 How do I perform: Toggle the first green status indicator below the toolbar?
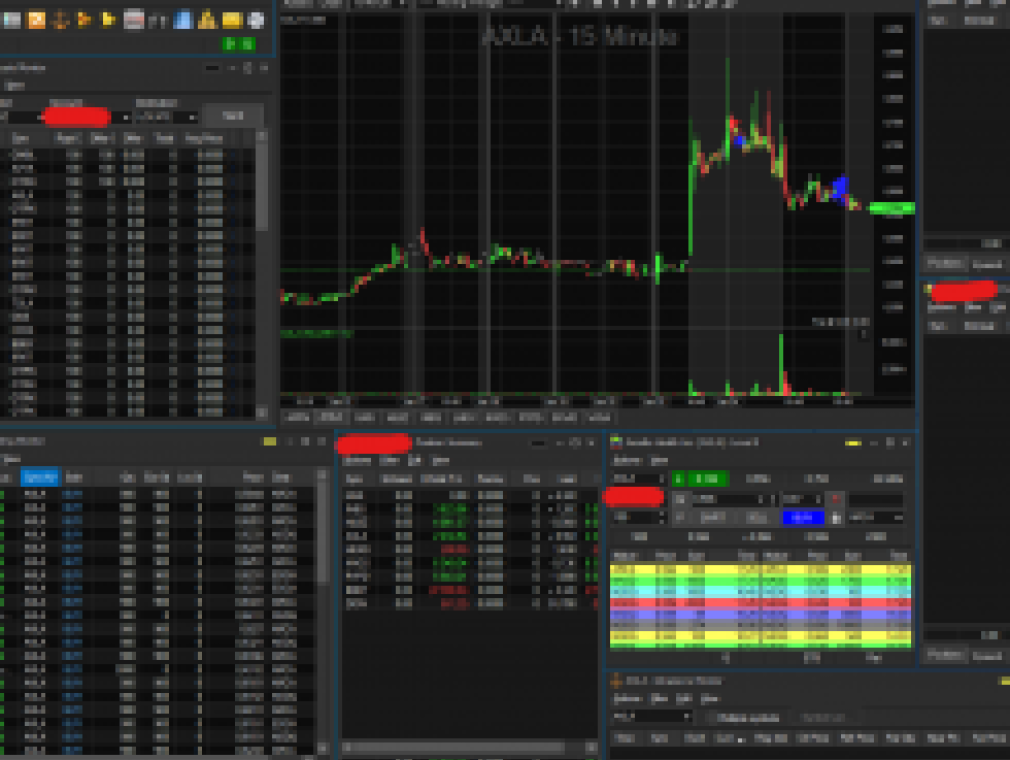pyautogui.click(x=230, y=43)
